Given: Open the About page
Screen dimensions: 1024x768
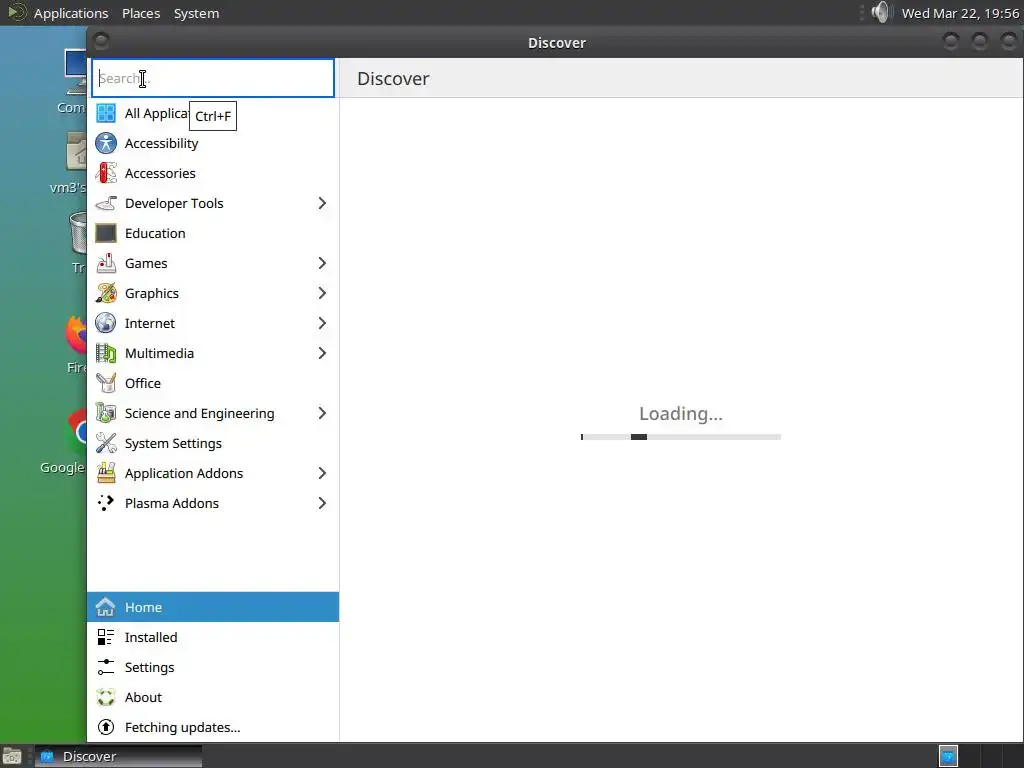Looking at the screenshot, I should [x=213, y=698].
